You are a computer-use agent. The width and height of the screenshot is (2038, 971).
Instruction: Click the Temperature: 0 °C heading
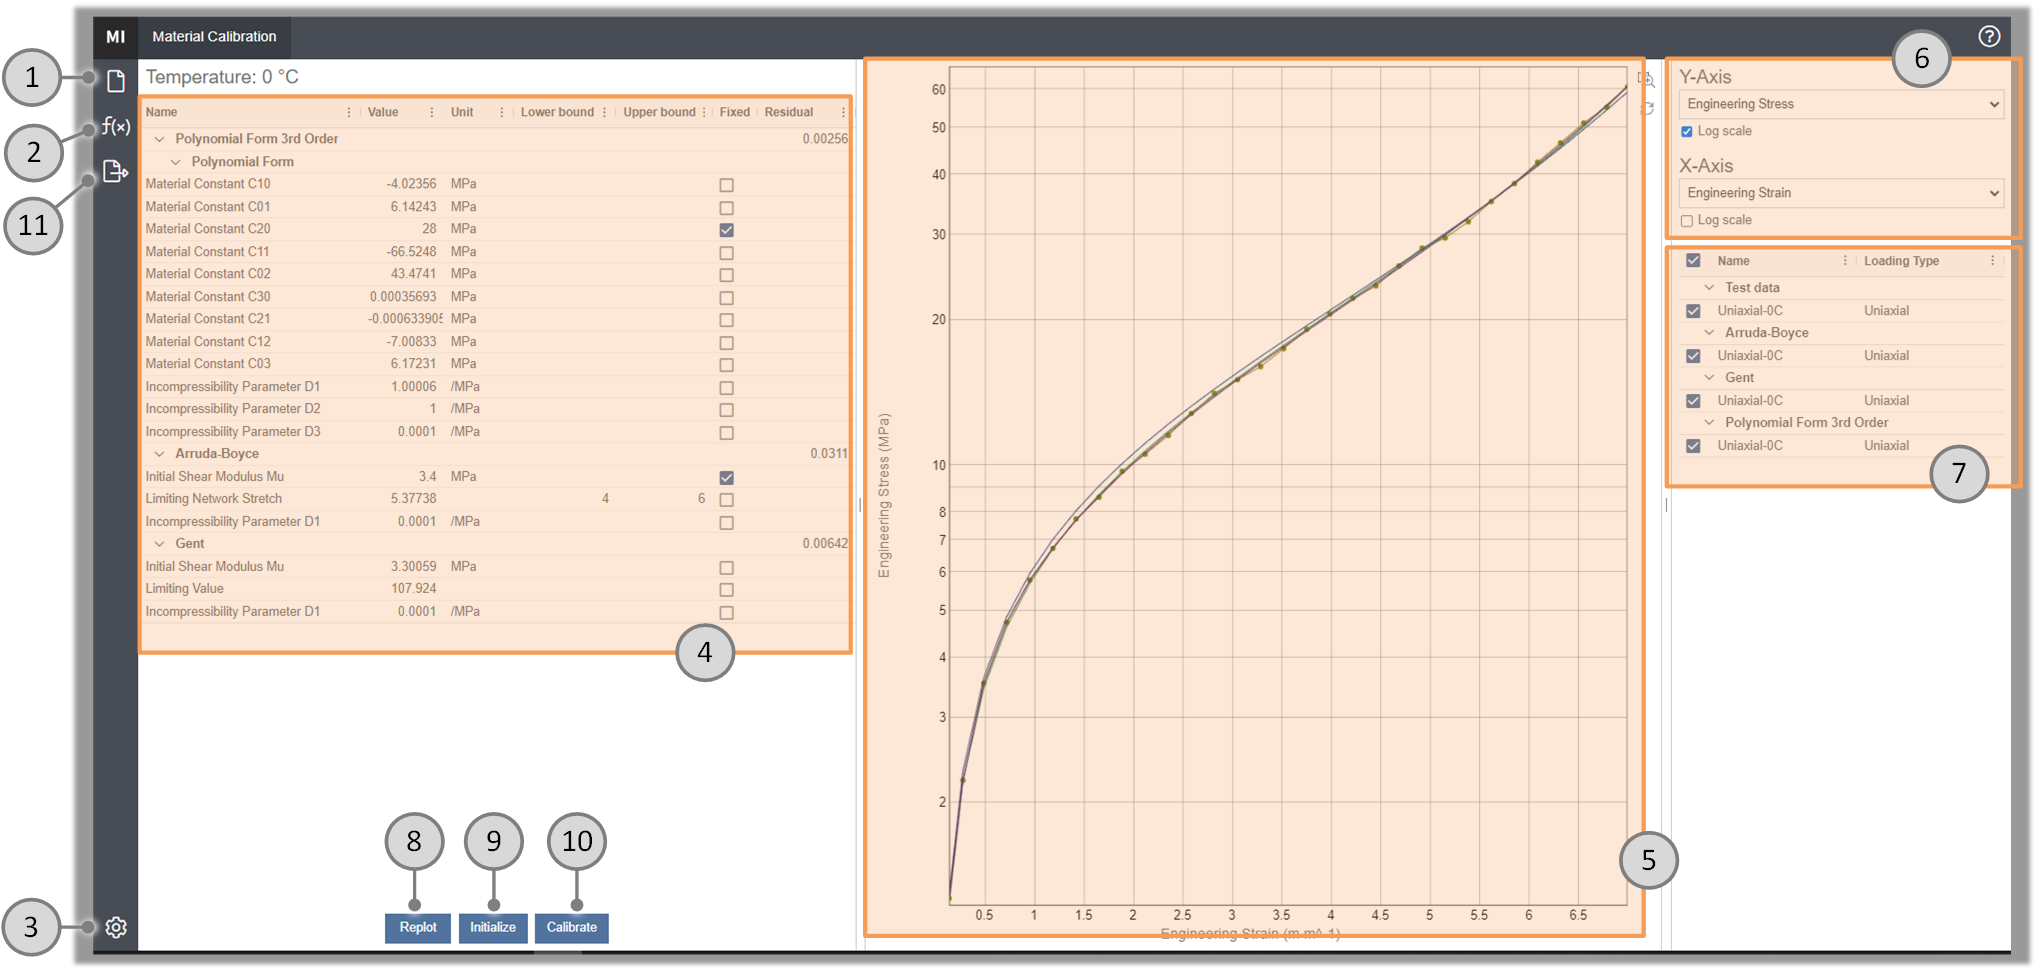(222, 77)
